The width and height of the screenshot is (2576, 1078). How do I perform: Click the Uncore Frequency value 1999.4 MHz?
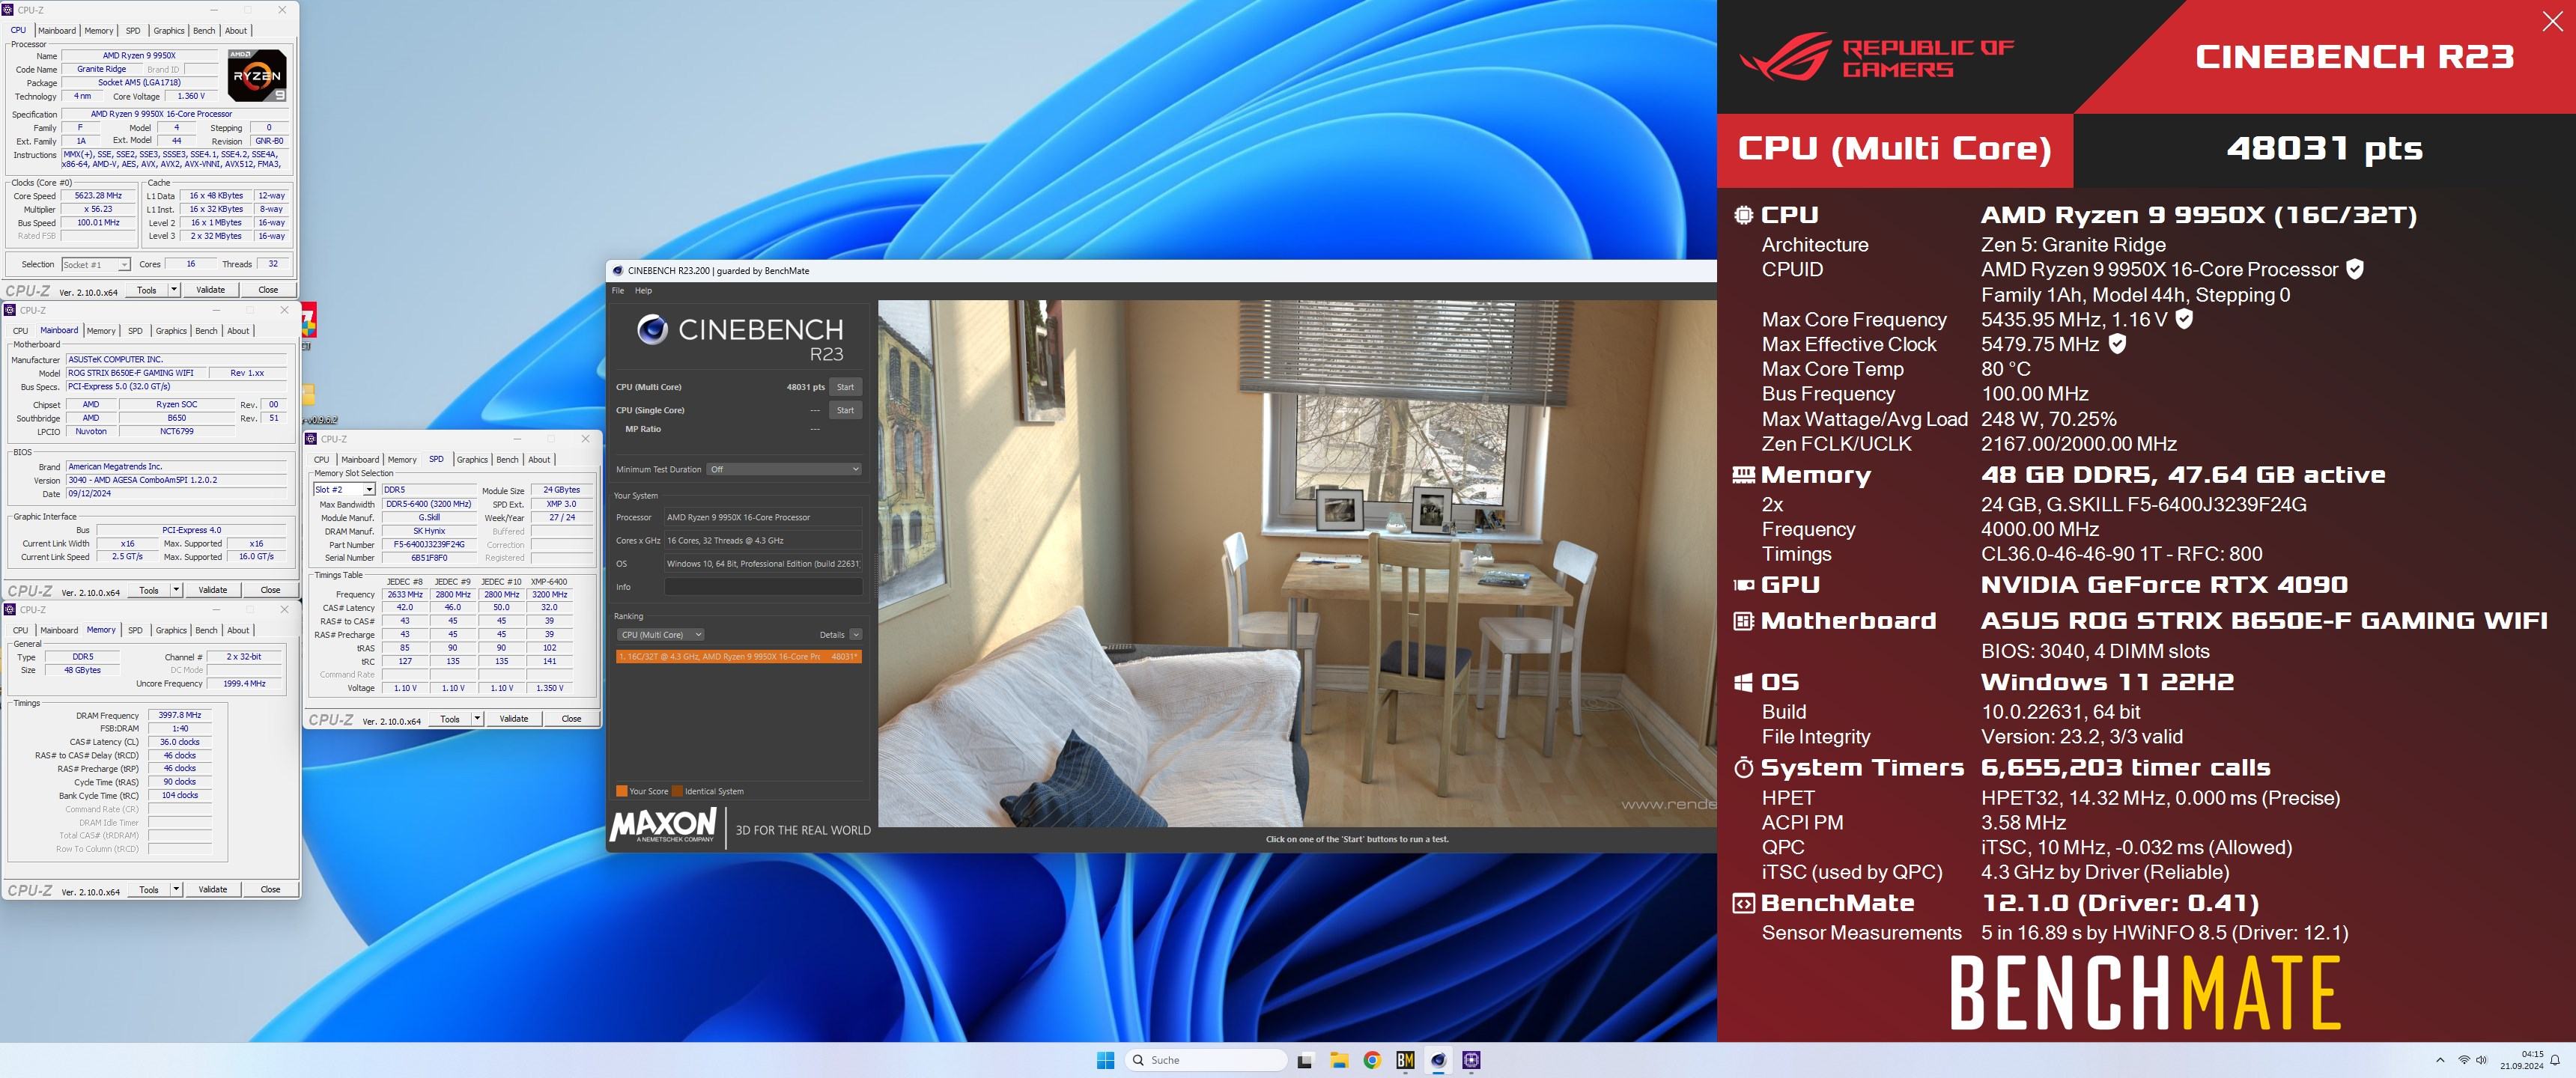pos(245,684)
